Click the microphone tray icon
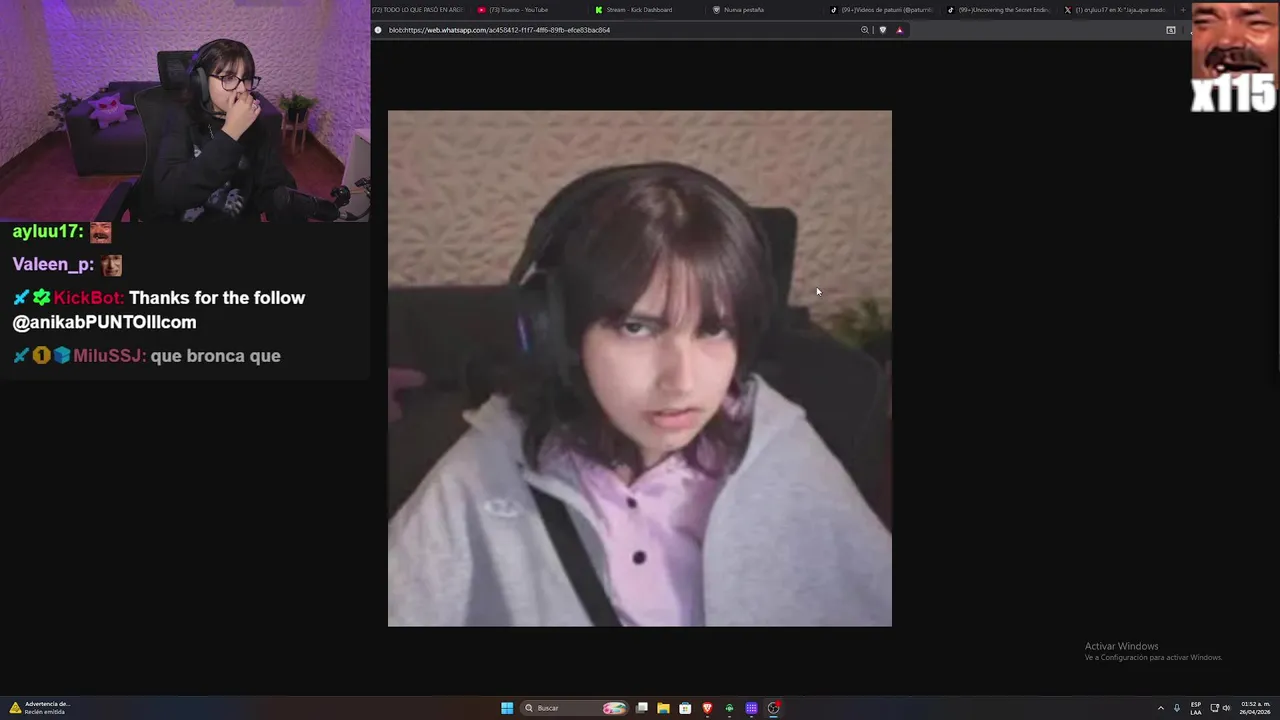This screenshot has height=720, width=1280. coord(1177,708)
